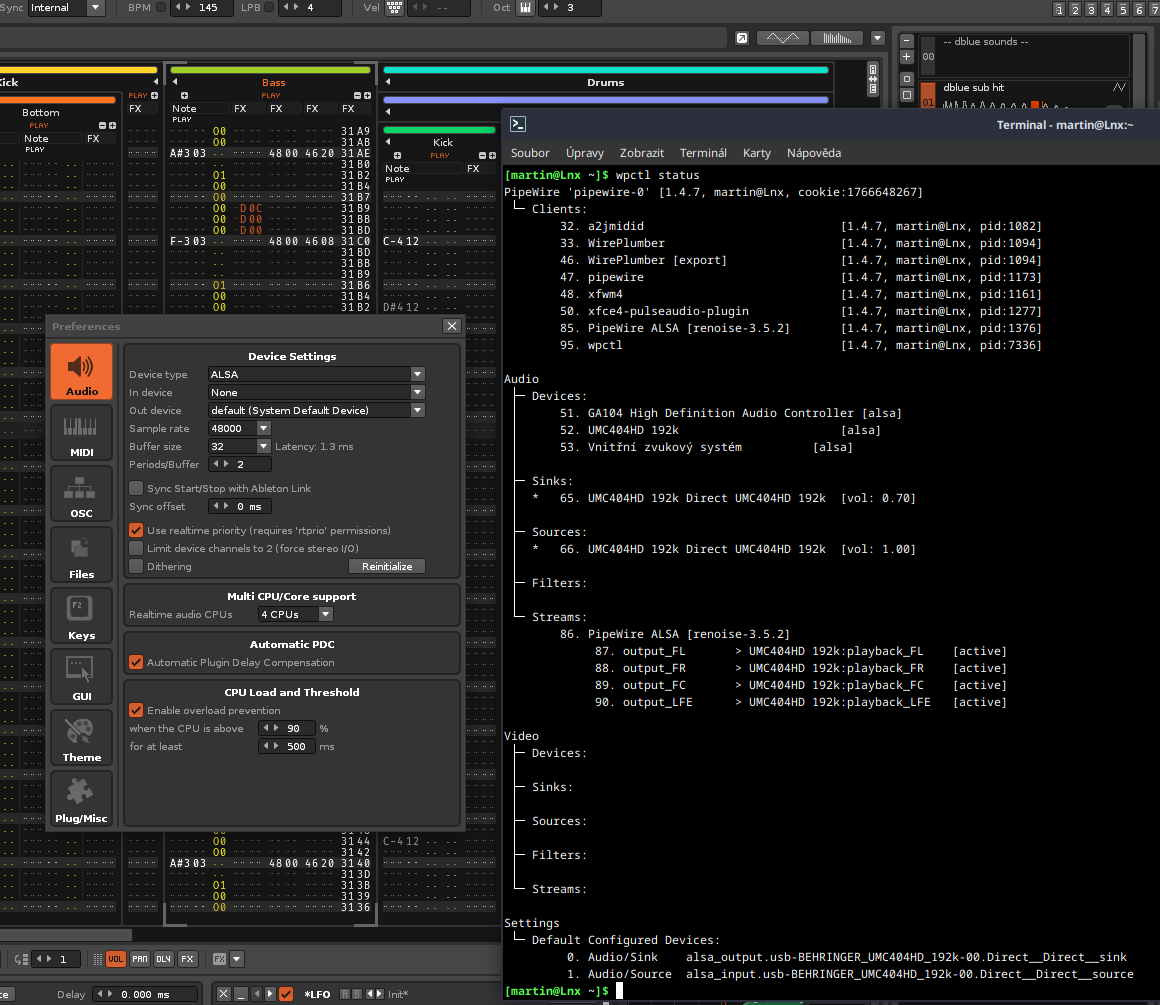Screen dimensions: 1160x1005
Task: Toggle the VOL column button
Action: pos(116,959)
